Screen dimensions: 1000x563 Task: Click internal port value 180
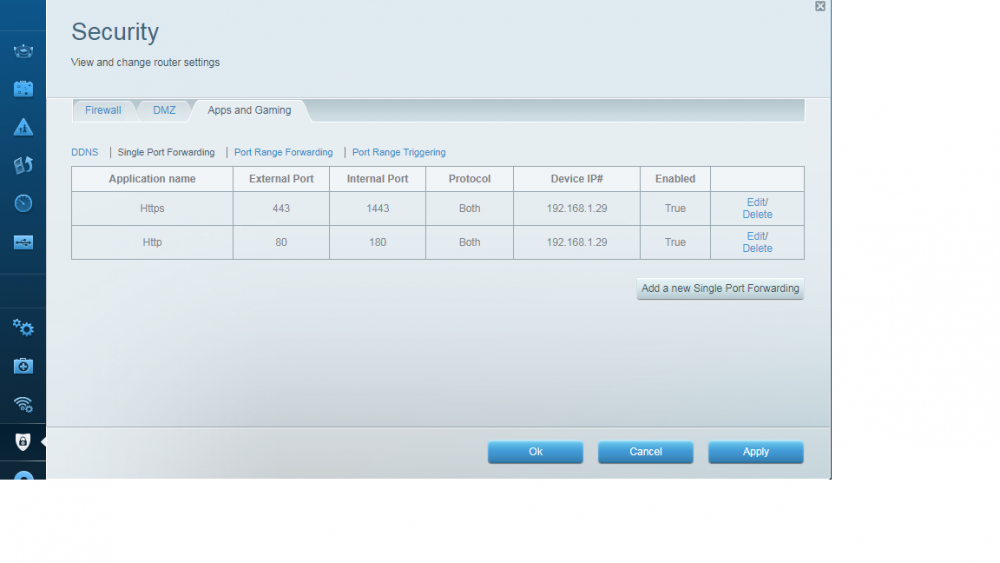click(378, 242)
